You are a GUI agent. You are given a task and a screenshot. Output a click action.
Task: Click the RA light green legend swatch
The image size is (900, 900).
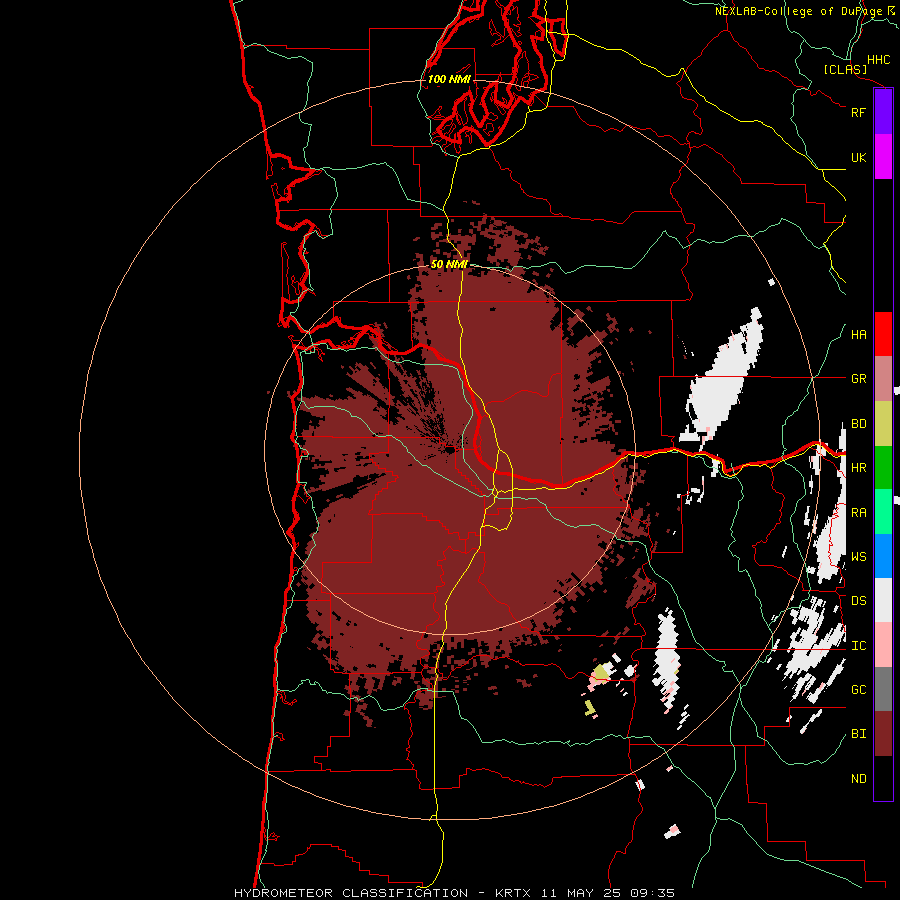point(883,512)
